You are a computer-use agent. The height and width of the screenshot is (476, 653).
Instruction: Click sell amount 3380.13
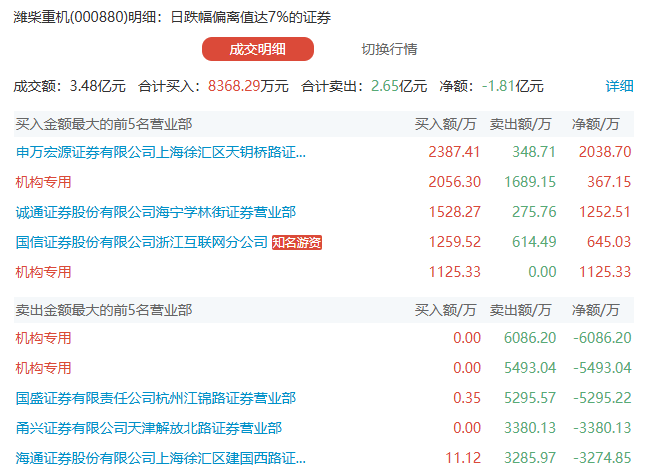pos(530,428)
